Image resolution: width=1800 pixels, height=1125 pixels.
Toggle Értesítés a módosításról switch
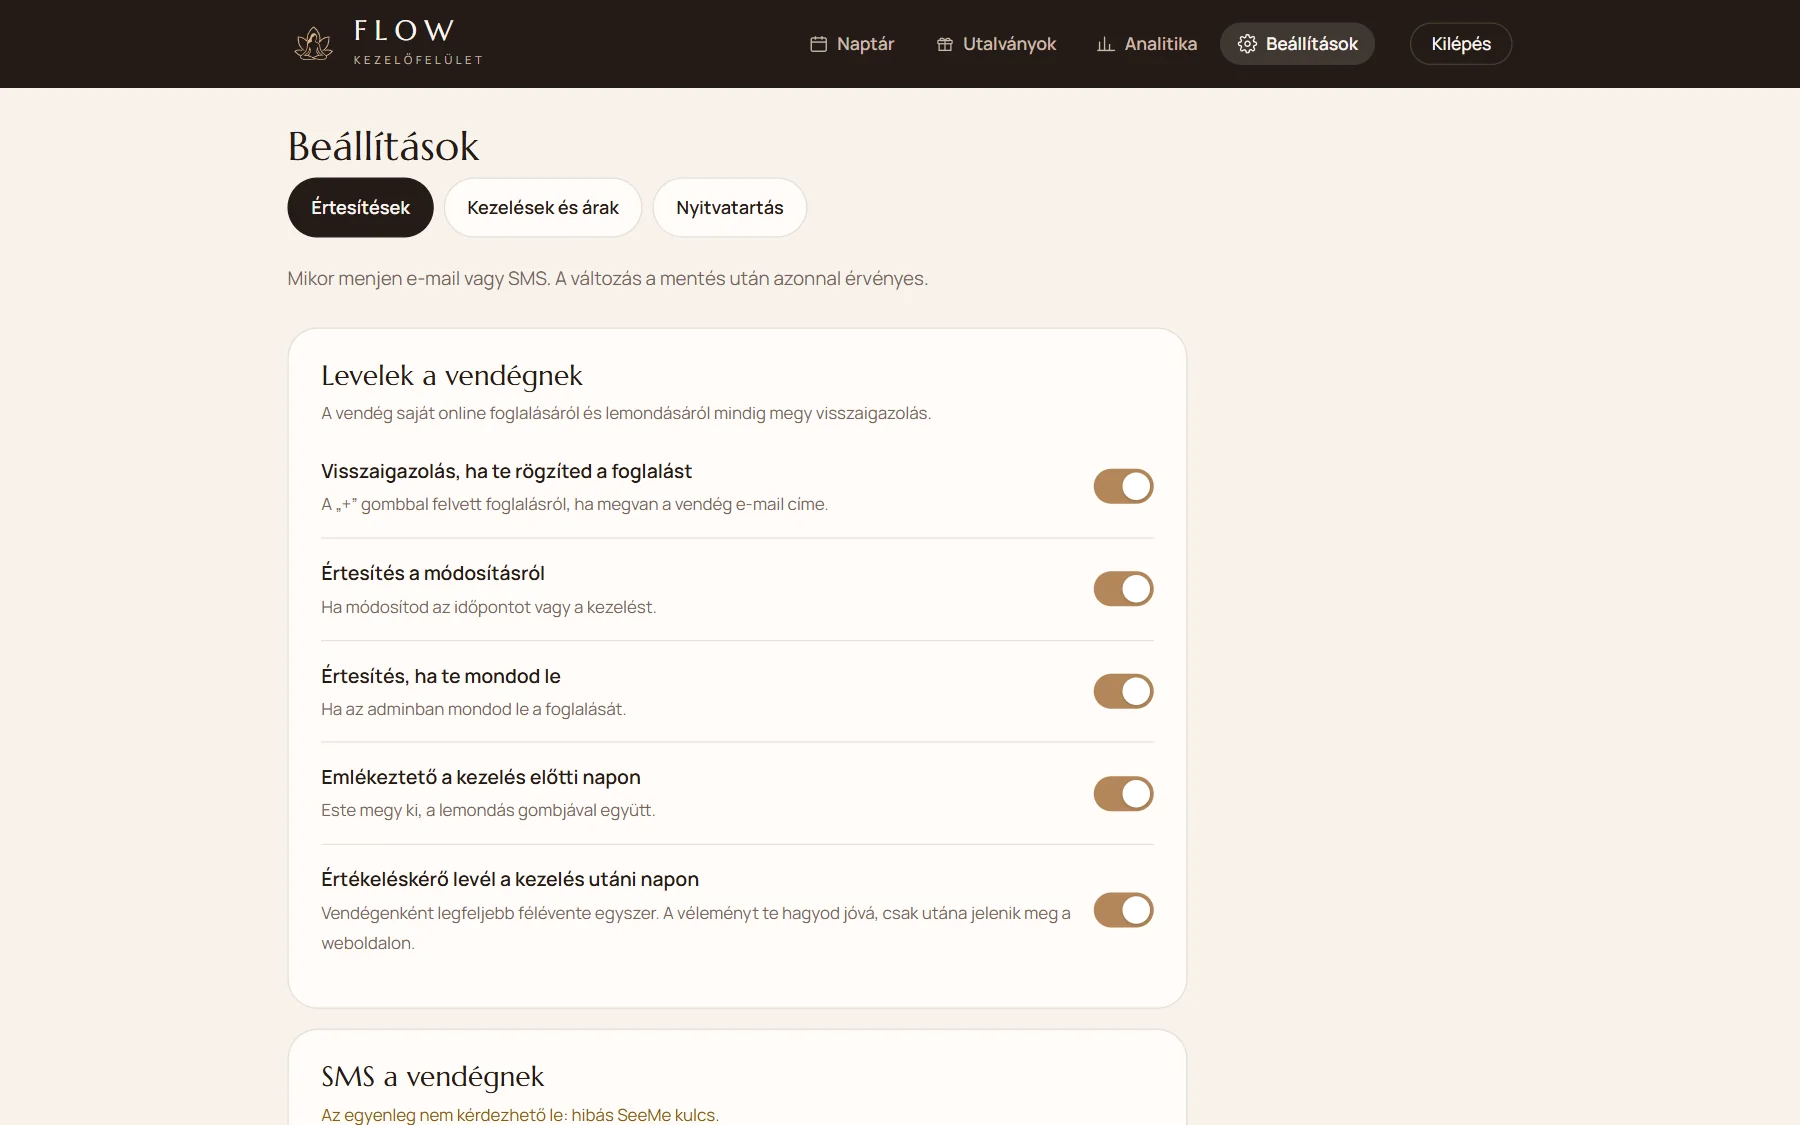click(1123, 589)
